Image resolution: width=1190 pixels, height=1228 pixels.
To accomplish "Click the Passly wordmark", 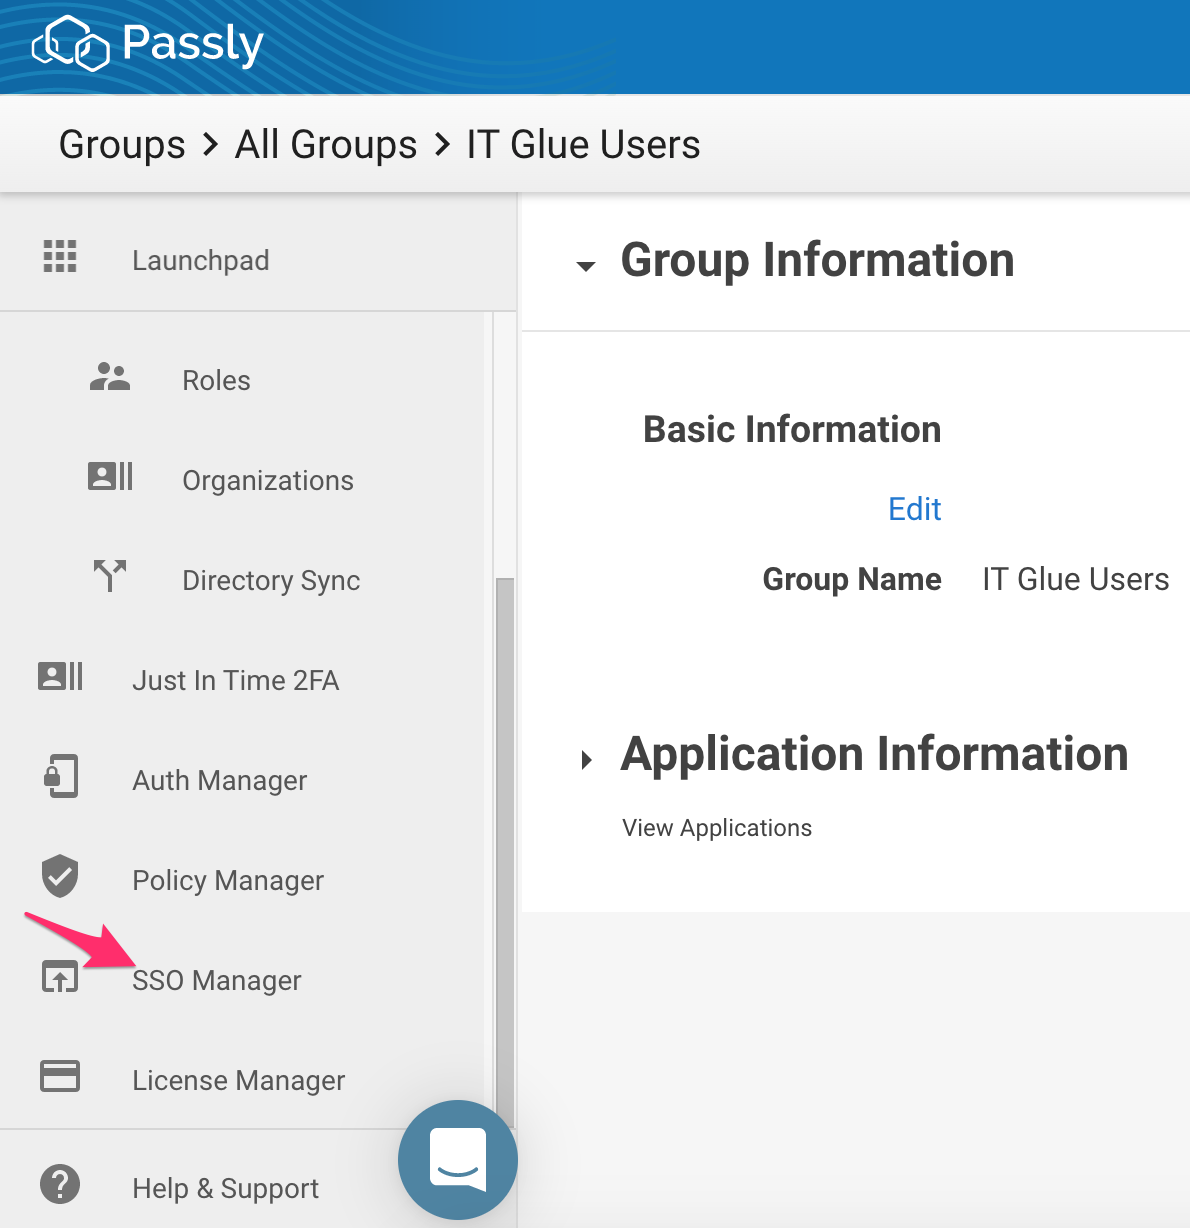I will 193,44.
